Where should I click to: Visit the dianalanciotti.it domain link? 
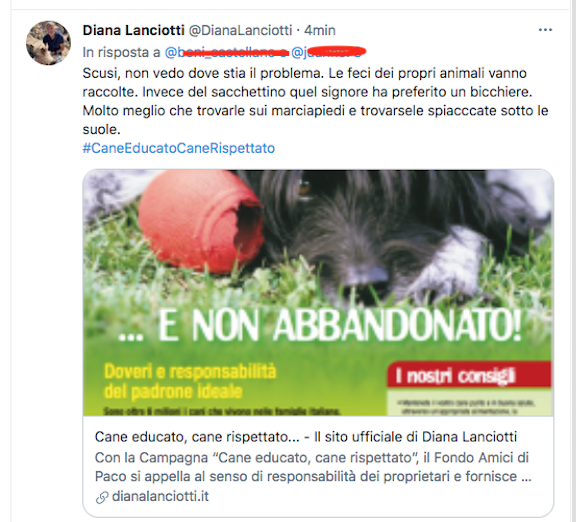pos(160,496)
